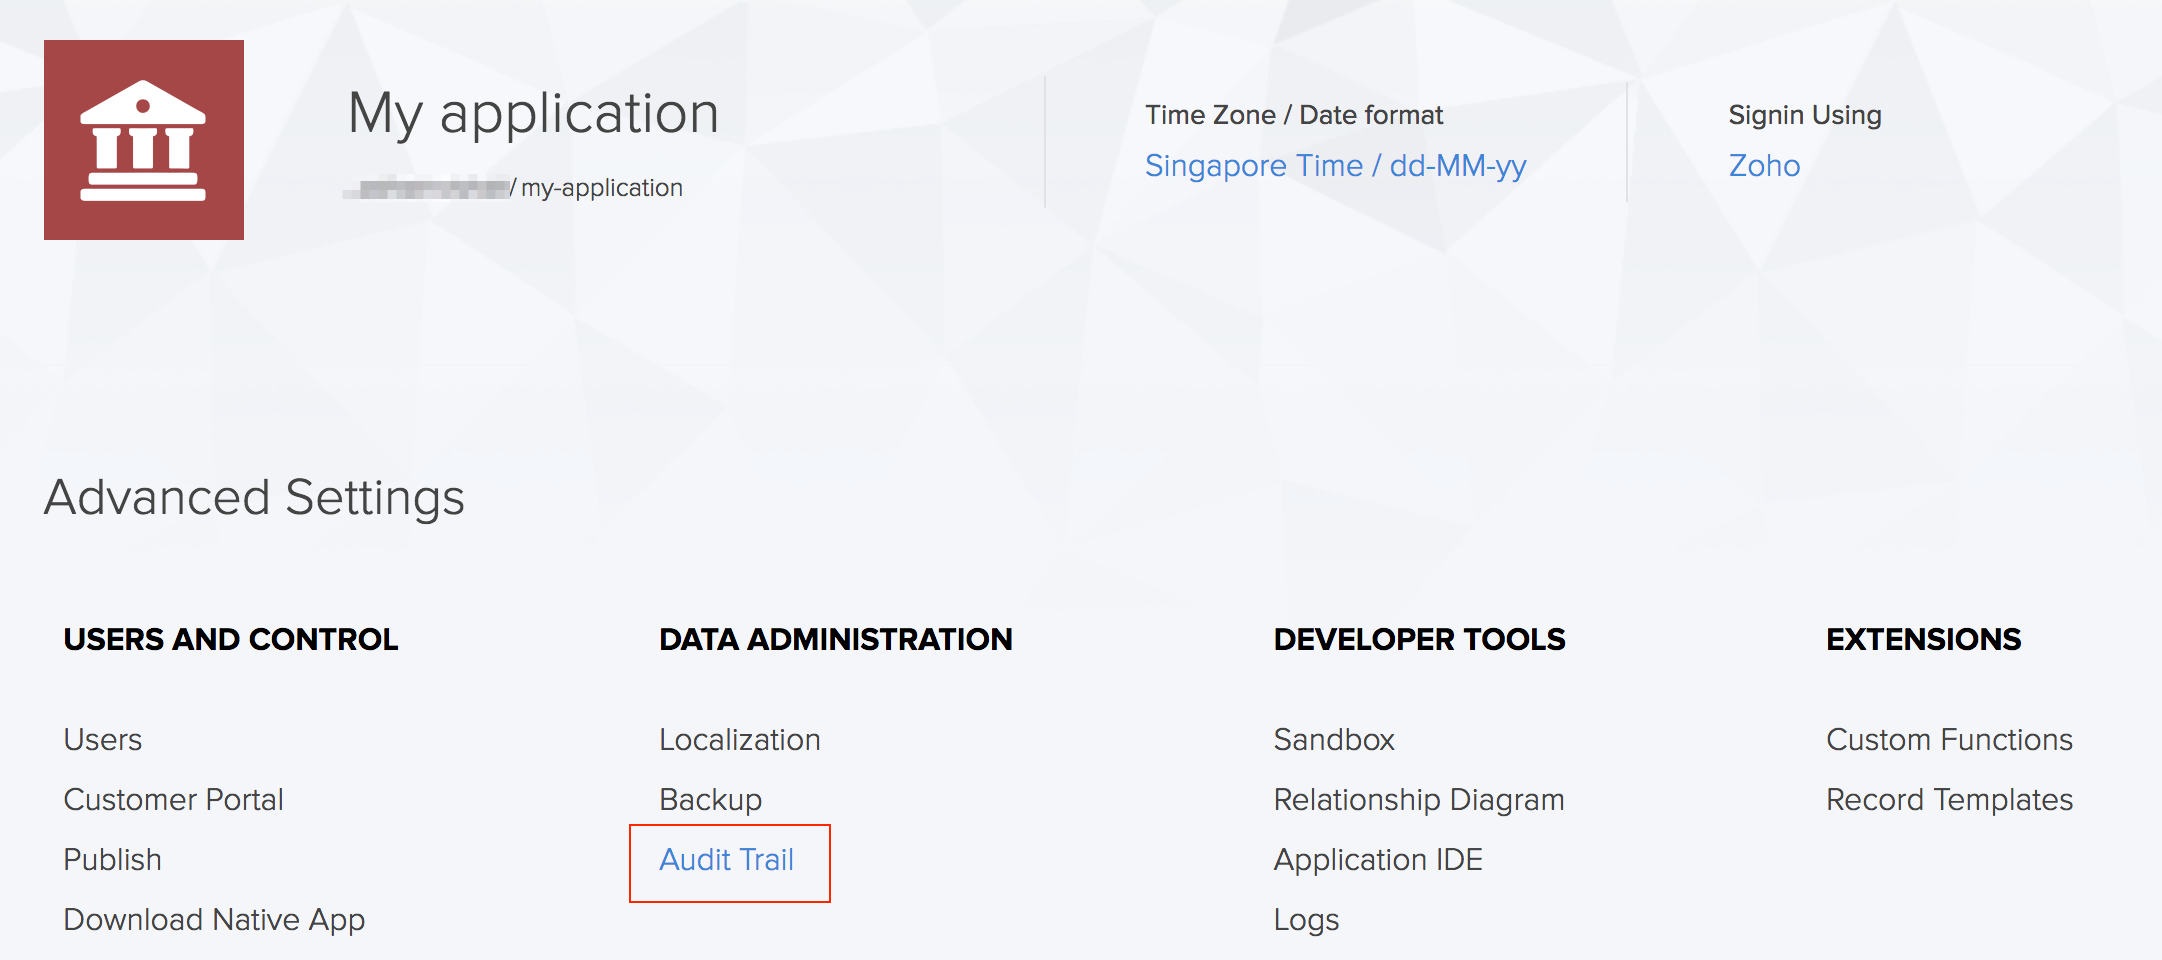The height and width of the screenshot is (960, 2162).
Task: Open the Audit Trail link
Action: [x=726, y=859]
